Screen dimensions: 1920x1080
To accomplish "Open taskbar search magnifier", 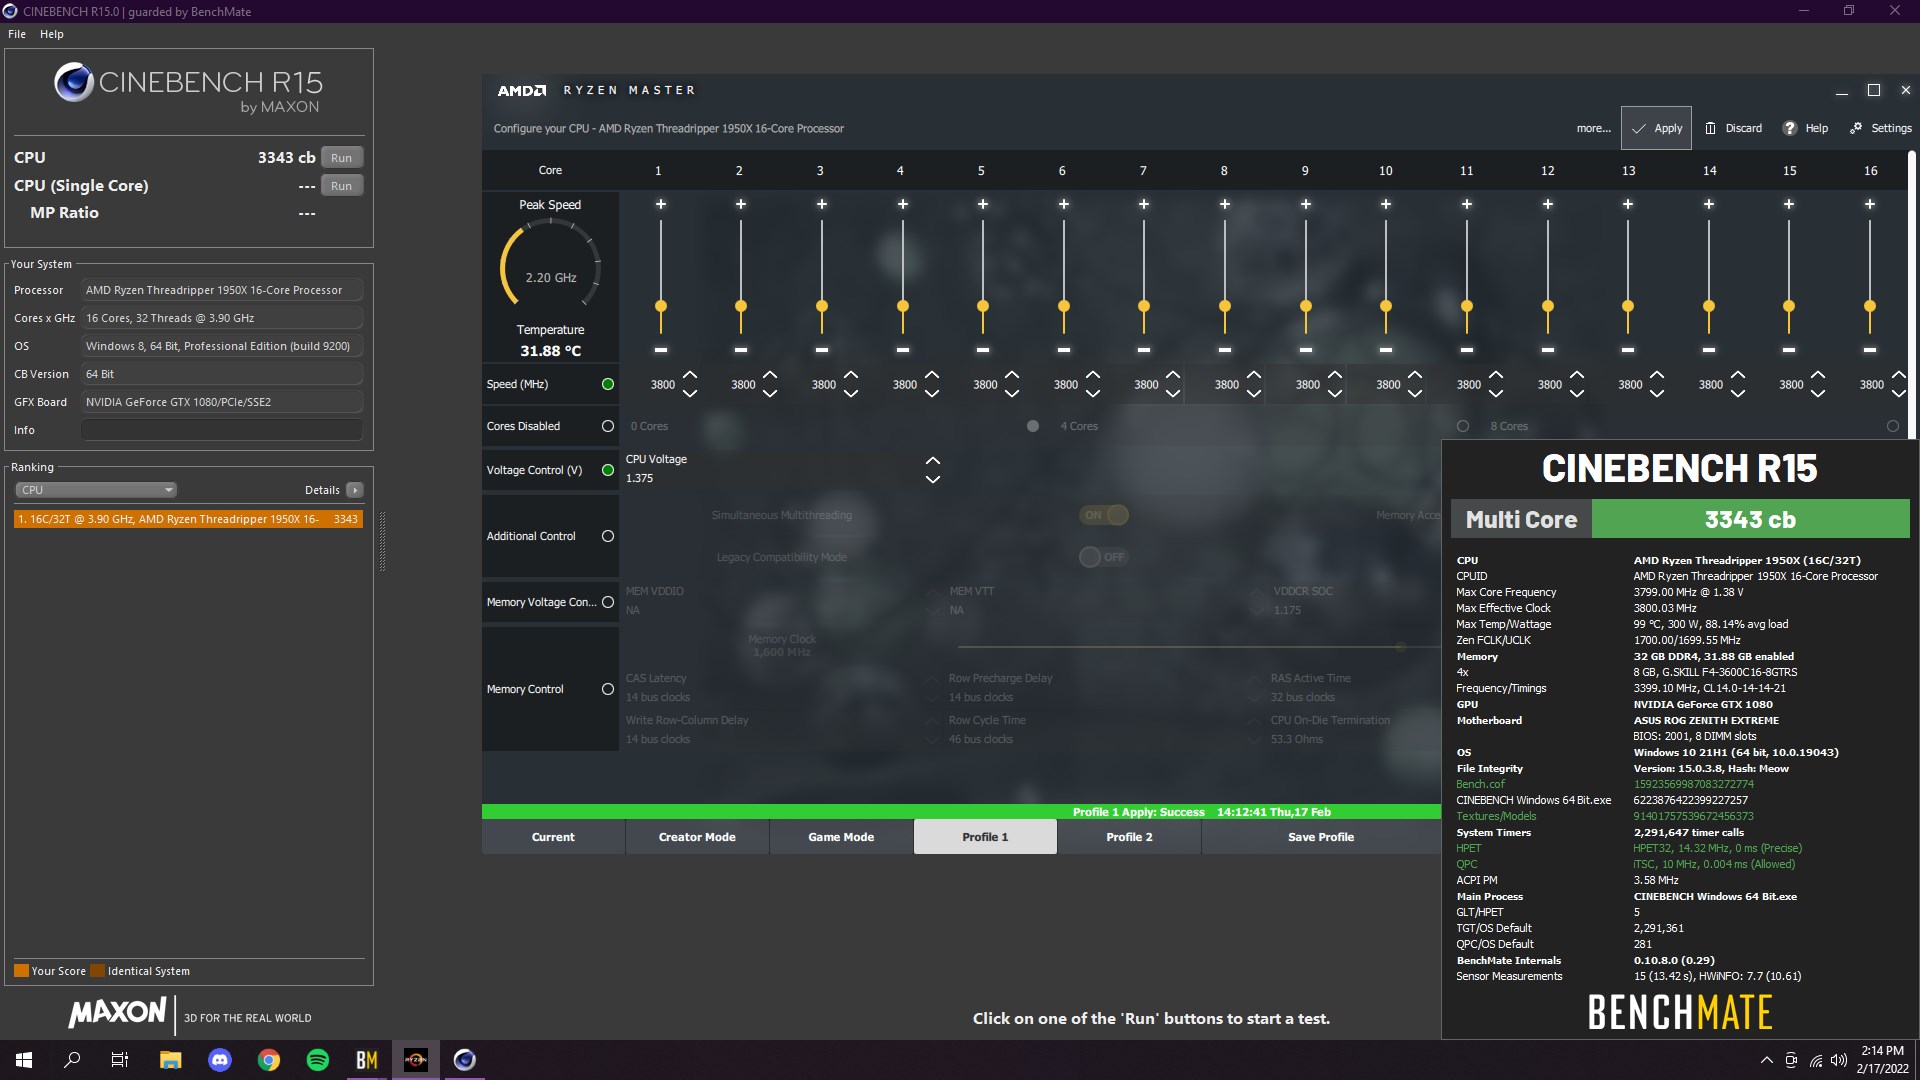I will pos(72,1060).
